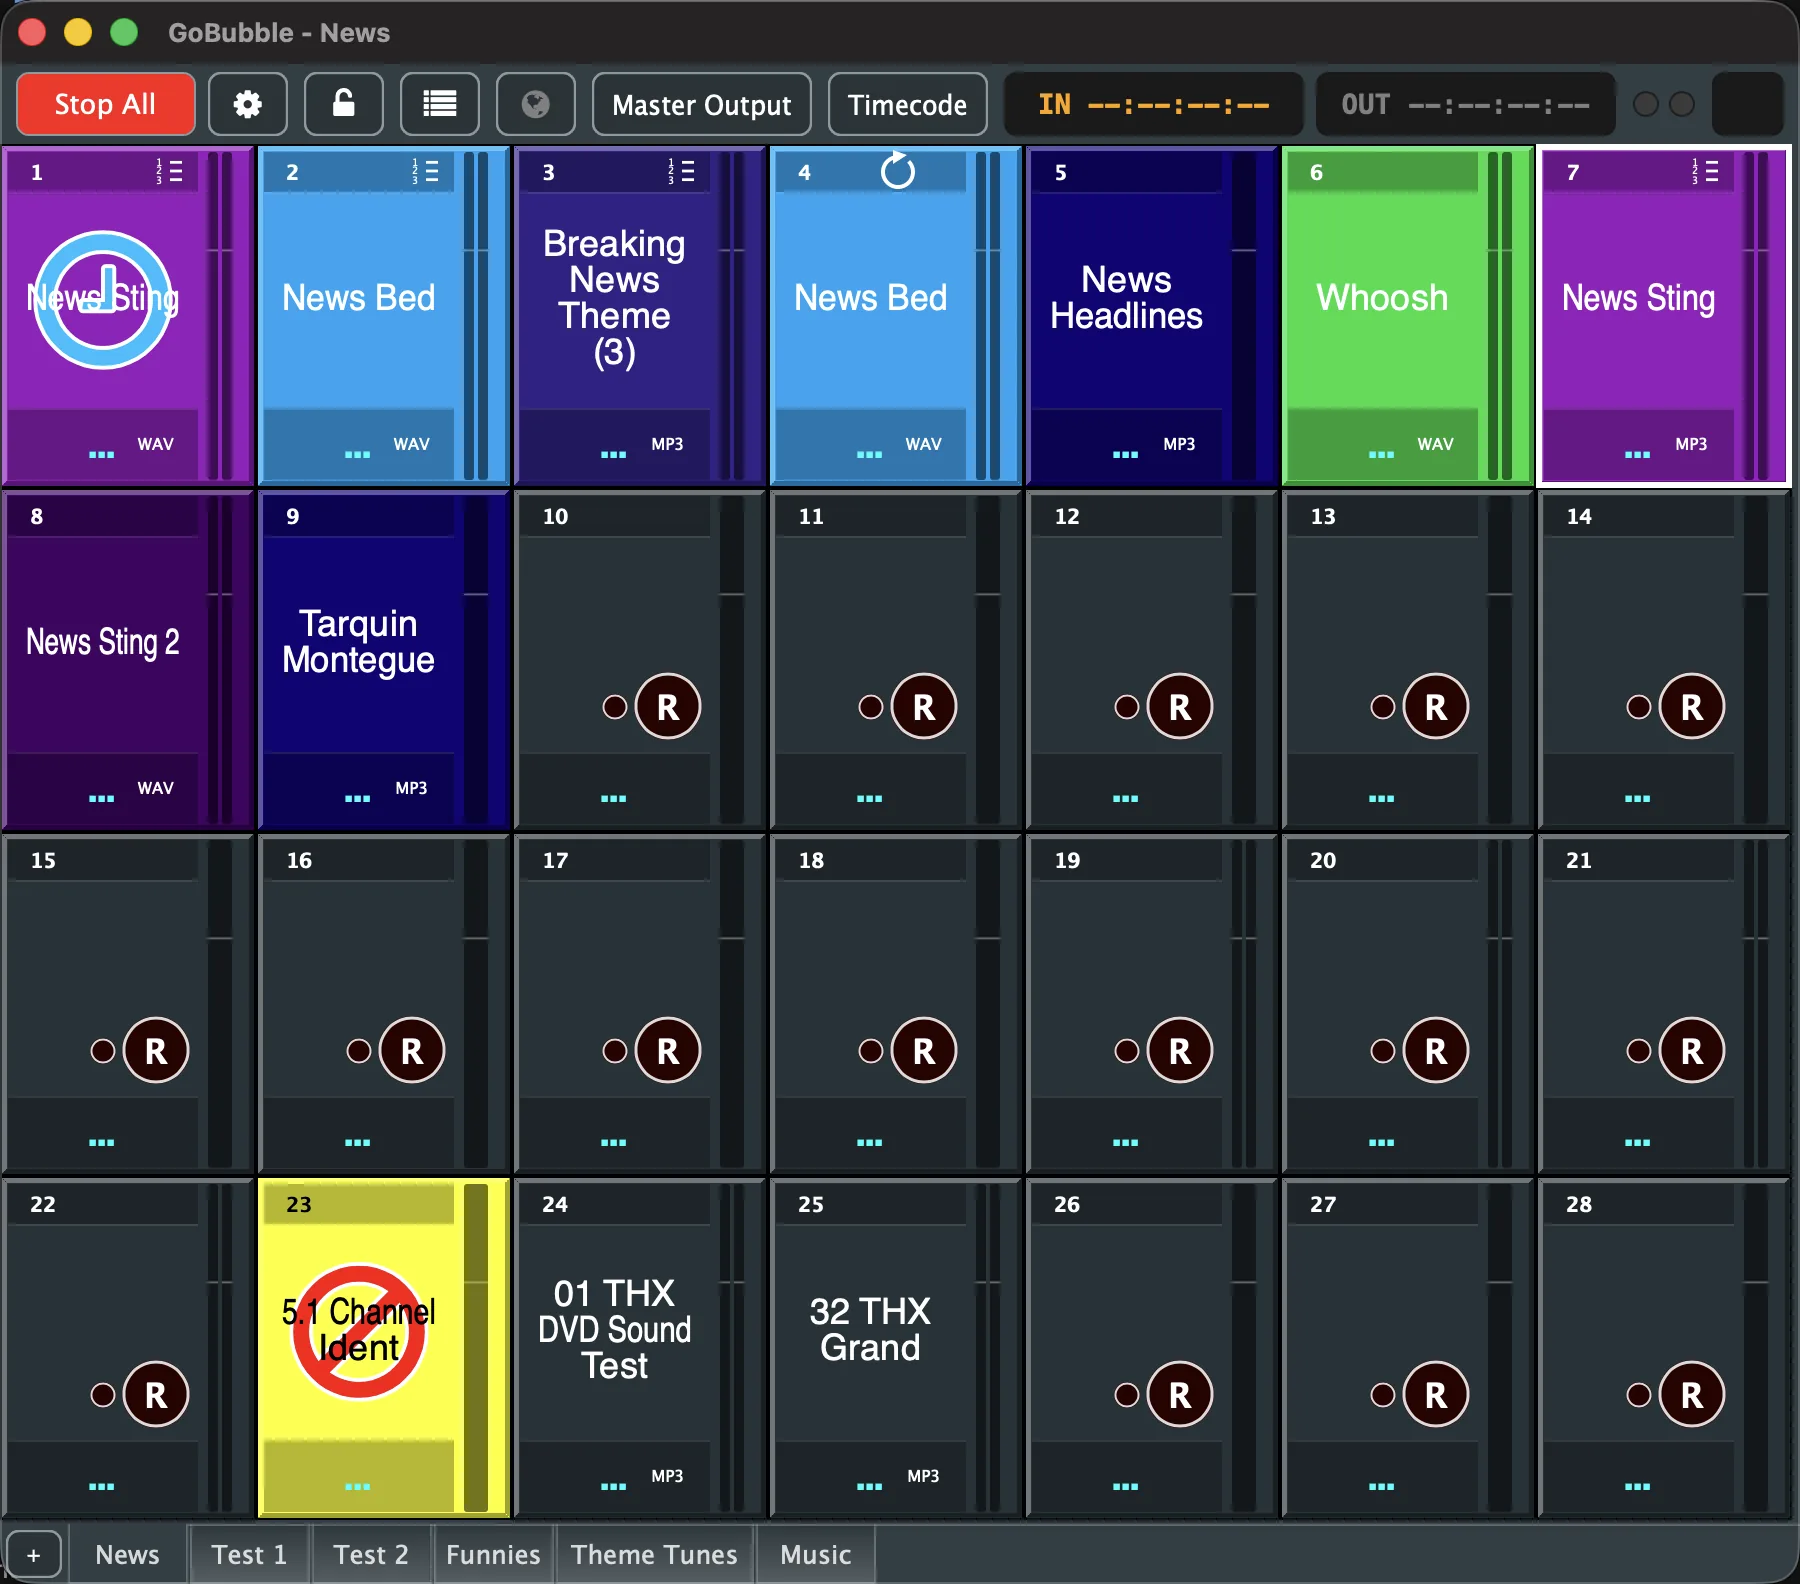This screenshot has width=1800, height=1584.
Task: Toggle the small arm circle on pad 19
Action: tap(1127, 1051)
